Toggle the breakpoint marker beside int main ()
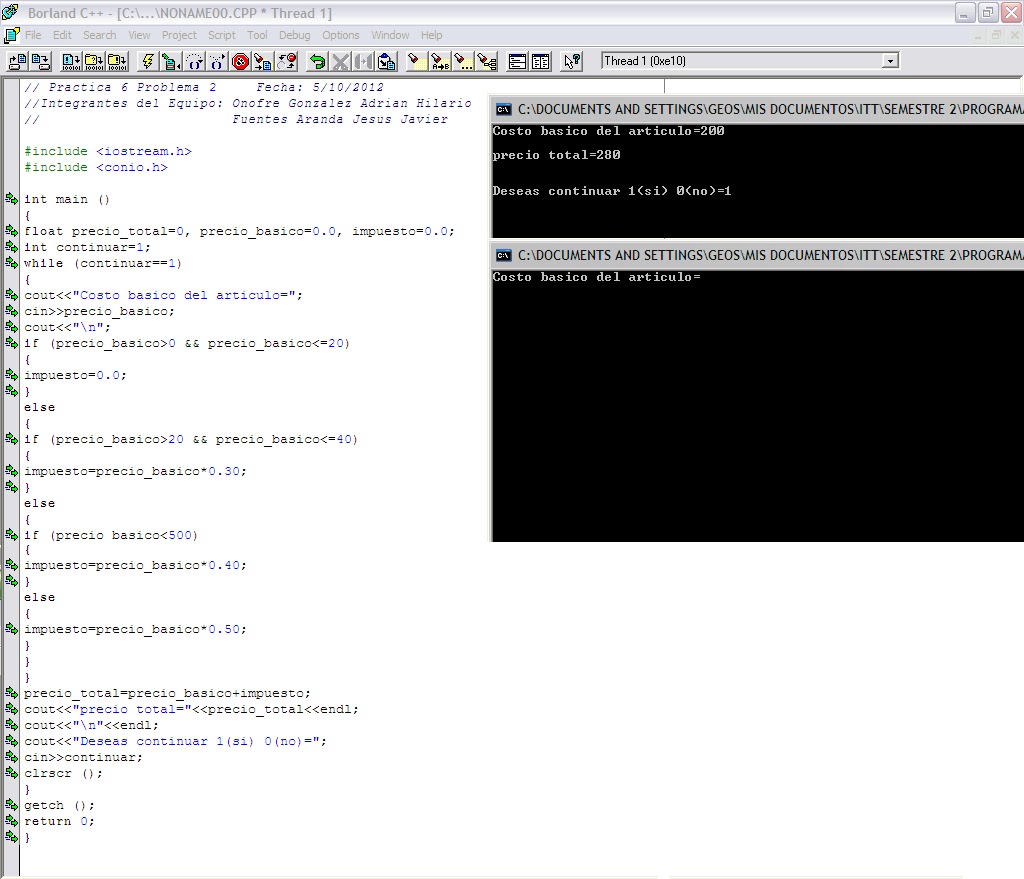The height and width of the screenshot is (879, 1024). pyautogui.click(x=10, y=199)
